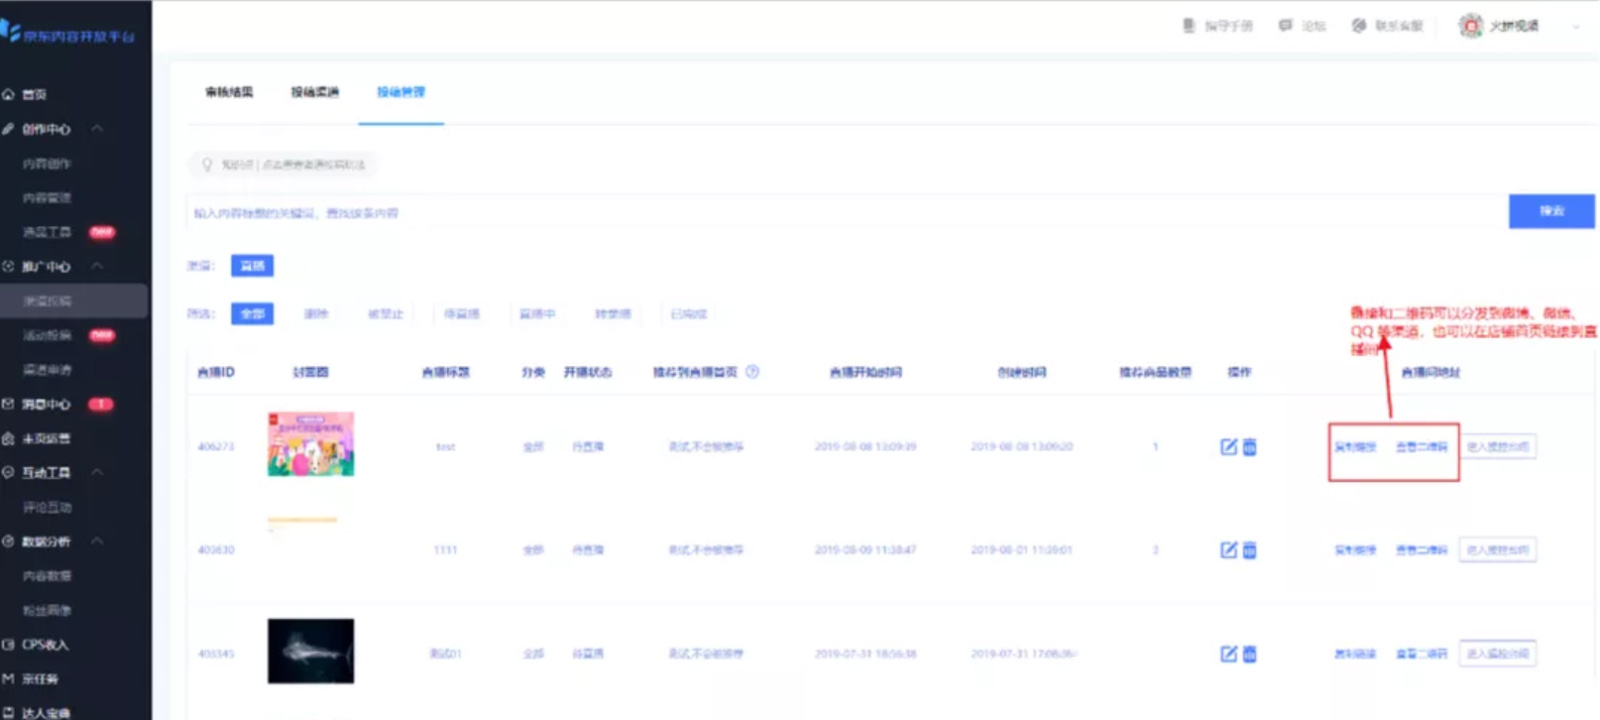The height and width of the screenshot is (720, 1600).
Task: Collapse the '创作中心' sidebar section
Action: [97, 129]
